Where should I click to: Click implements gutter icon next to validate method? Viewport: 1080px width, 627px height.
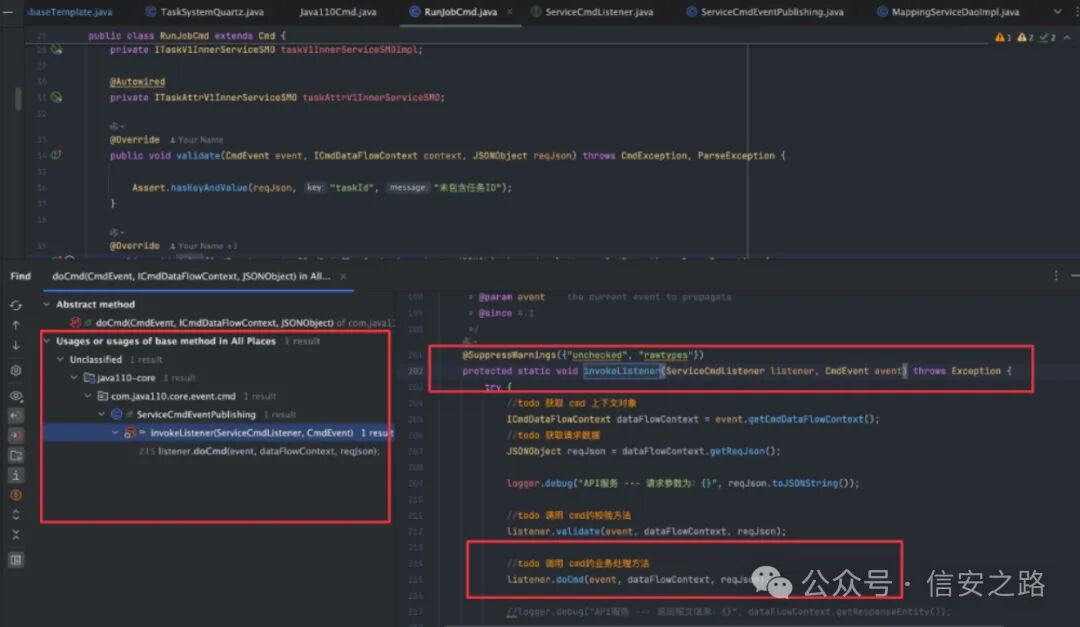pyautogui.click(x=56, y=155)
